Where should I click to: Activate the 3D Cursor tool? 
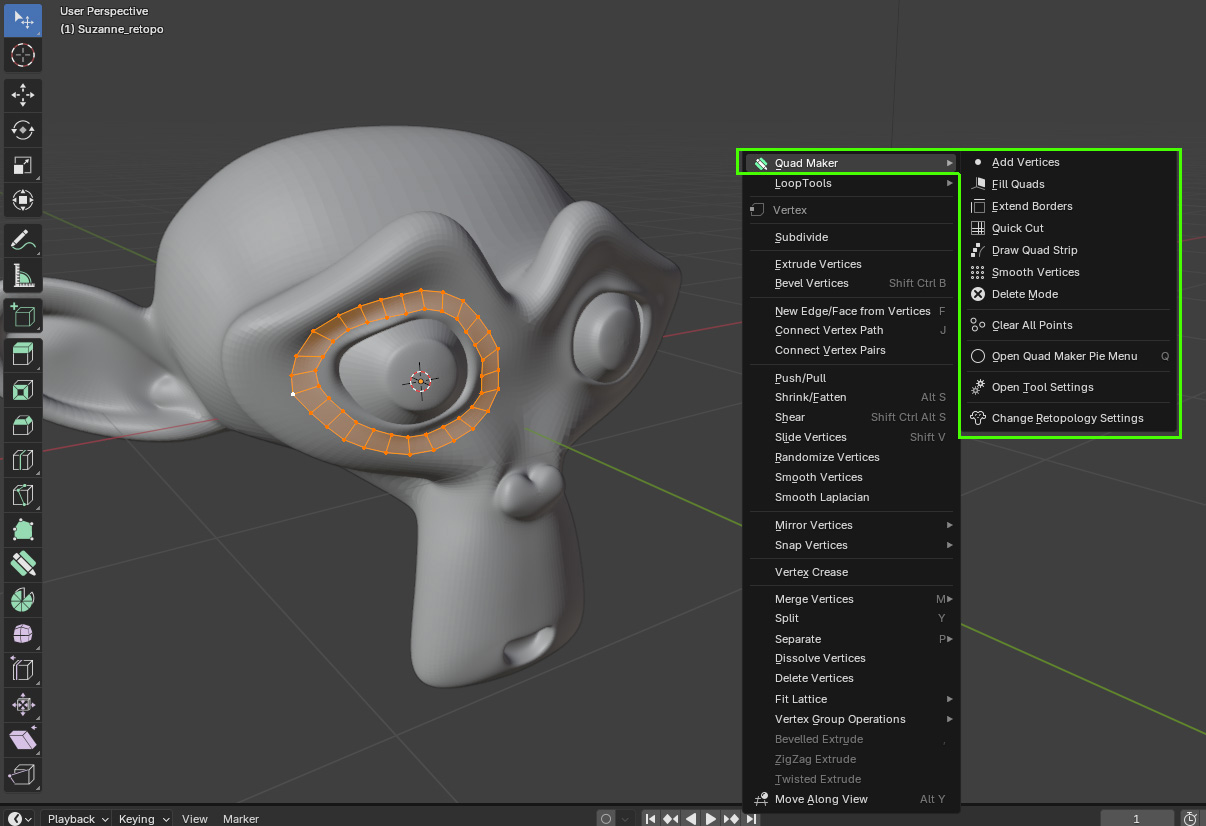pyautogui.click(x=23, y=55)
